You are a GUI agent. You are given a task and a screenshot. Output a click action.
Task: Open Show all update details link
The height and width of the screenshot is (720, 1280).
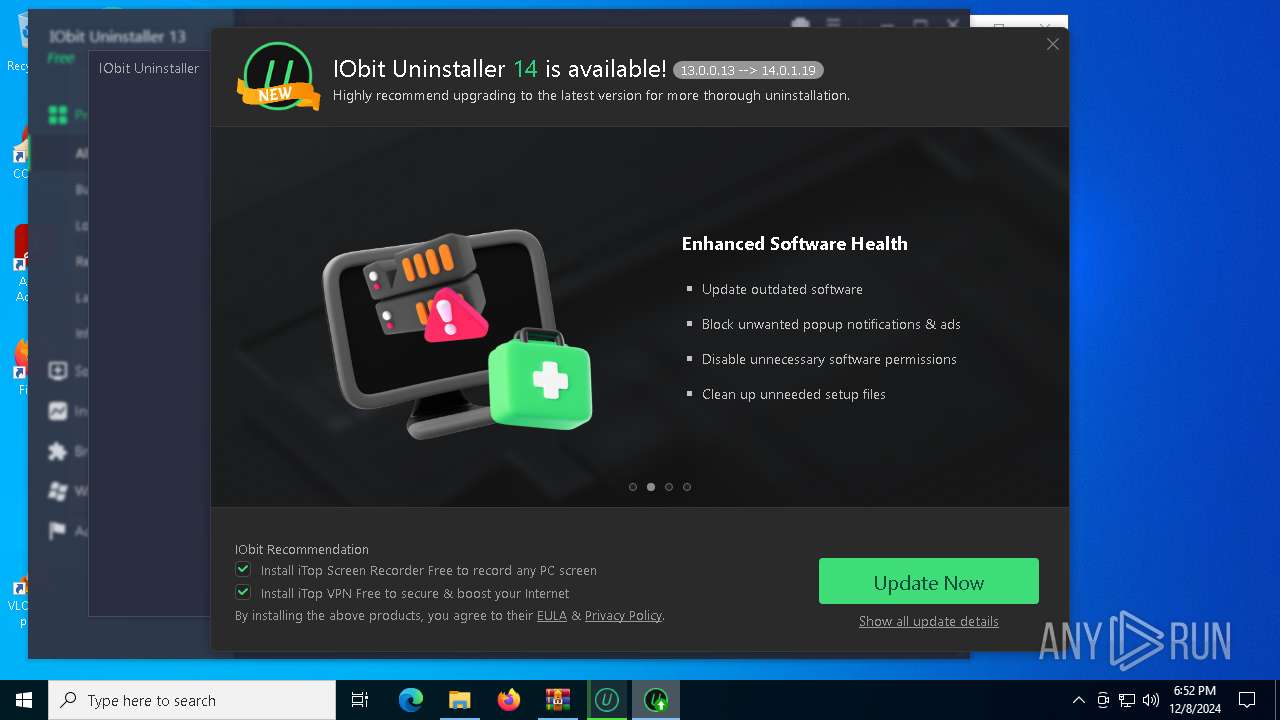click(928, 621)
